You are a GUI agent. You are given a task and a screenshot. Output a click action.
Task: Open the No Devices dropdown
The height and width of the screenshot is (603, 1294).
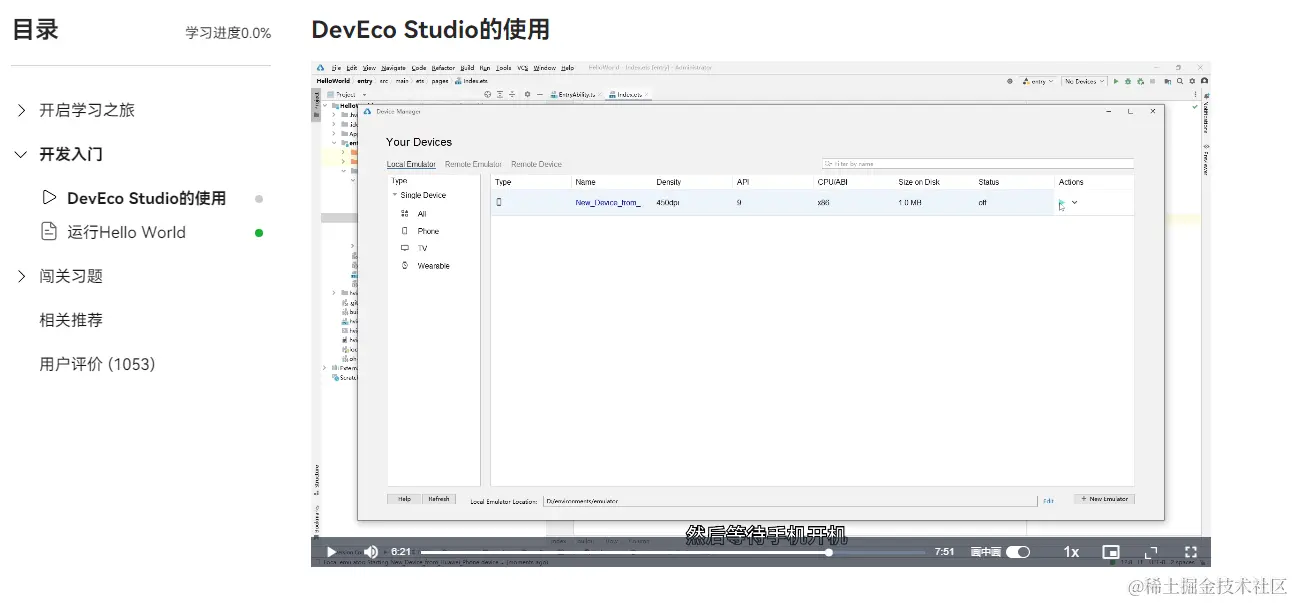[1083, 81]
